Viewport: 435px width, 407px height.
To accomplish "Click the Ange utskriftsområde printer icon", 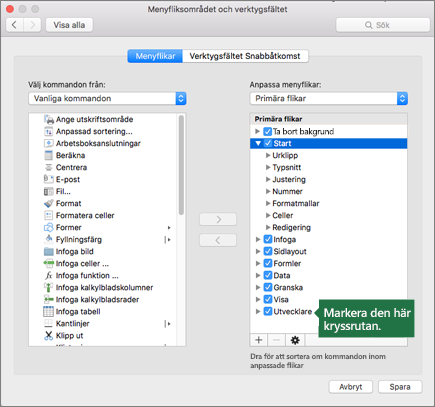I will (x=49, y=119).
